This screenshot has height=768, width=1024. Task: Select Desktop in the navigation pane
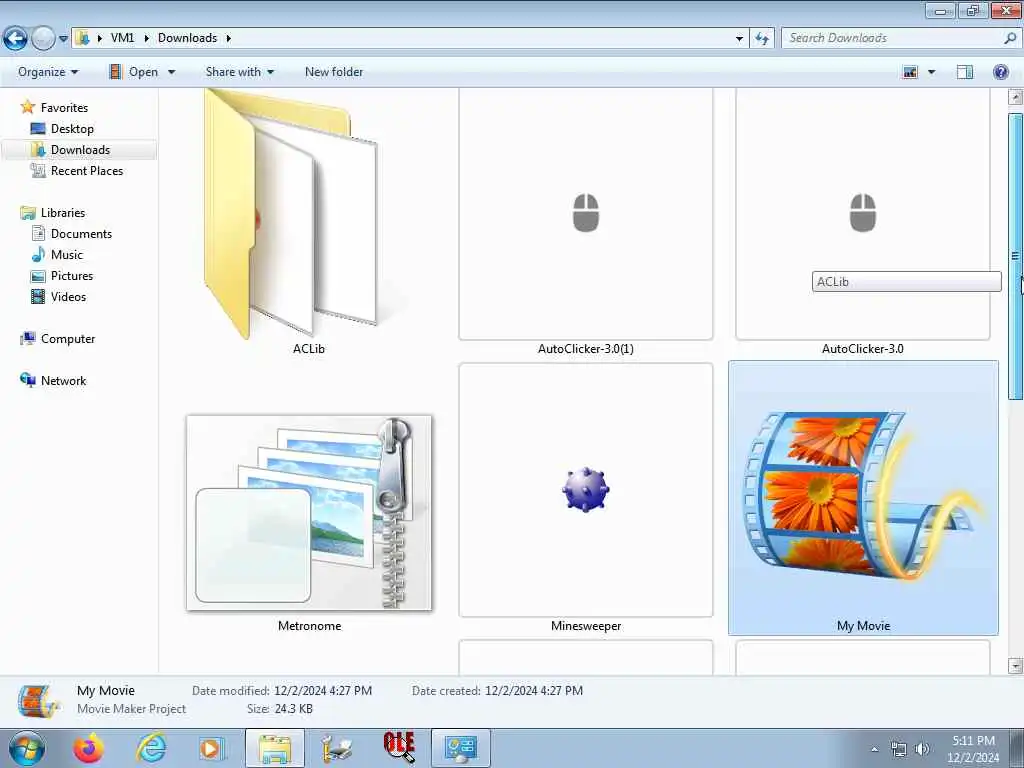click(72, 129)
